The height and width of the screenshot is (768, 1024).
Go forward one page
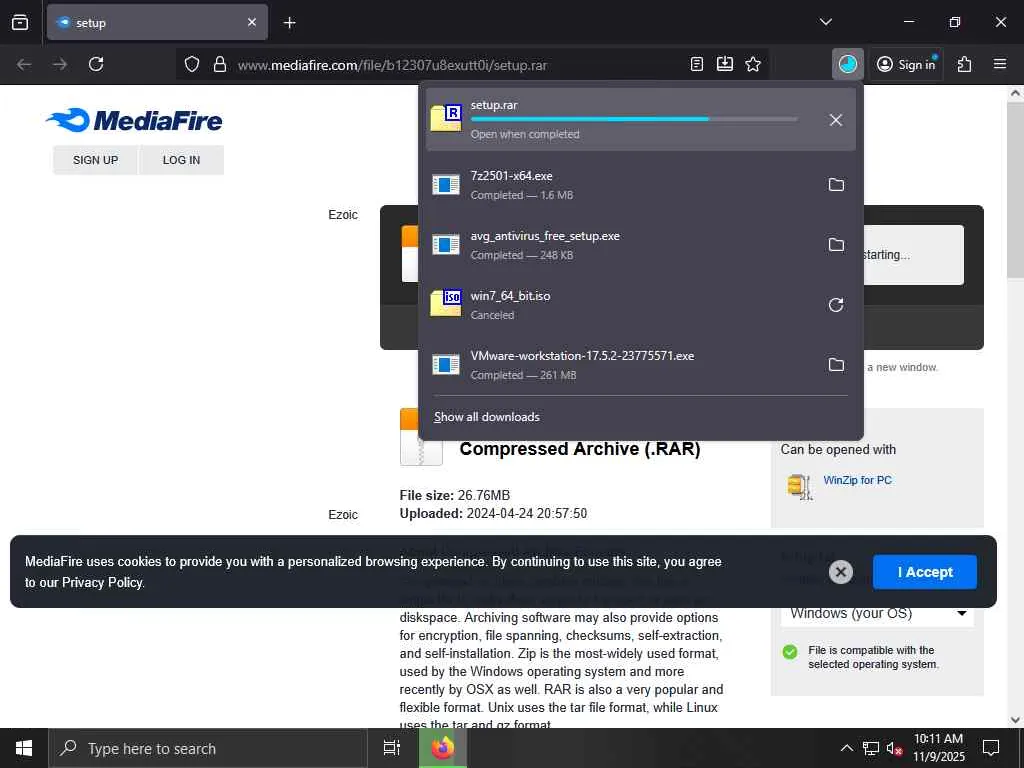tap(60, 64)
